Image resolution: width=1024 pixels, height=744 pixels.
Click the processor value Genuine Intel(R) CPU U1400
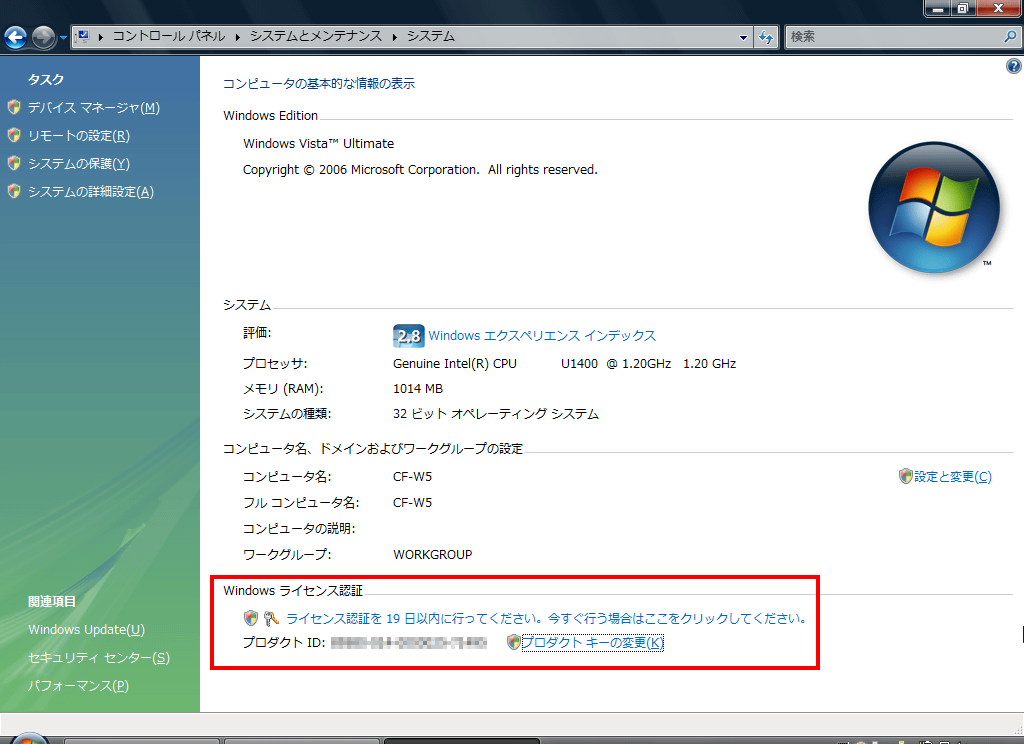click(564, 364)
